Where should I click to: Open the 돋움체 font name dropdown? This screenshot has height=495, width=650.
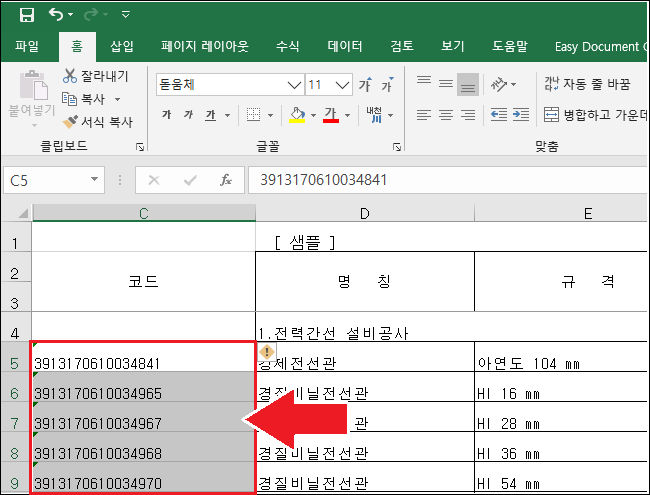pos(294,85)
